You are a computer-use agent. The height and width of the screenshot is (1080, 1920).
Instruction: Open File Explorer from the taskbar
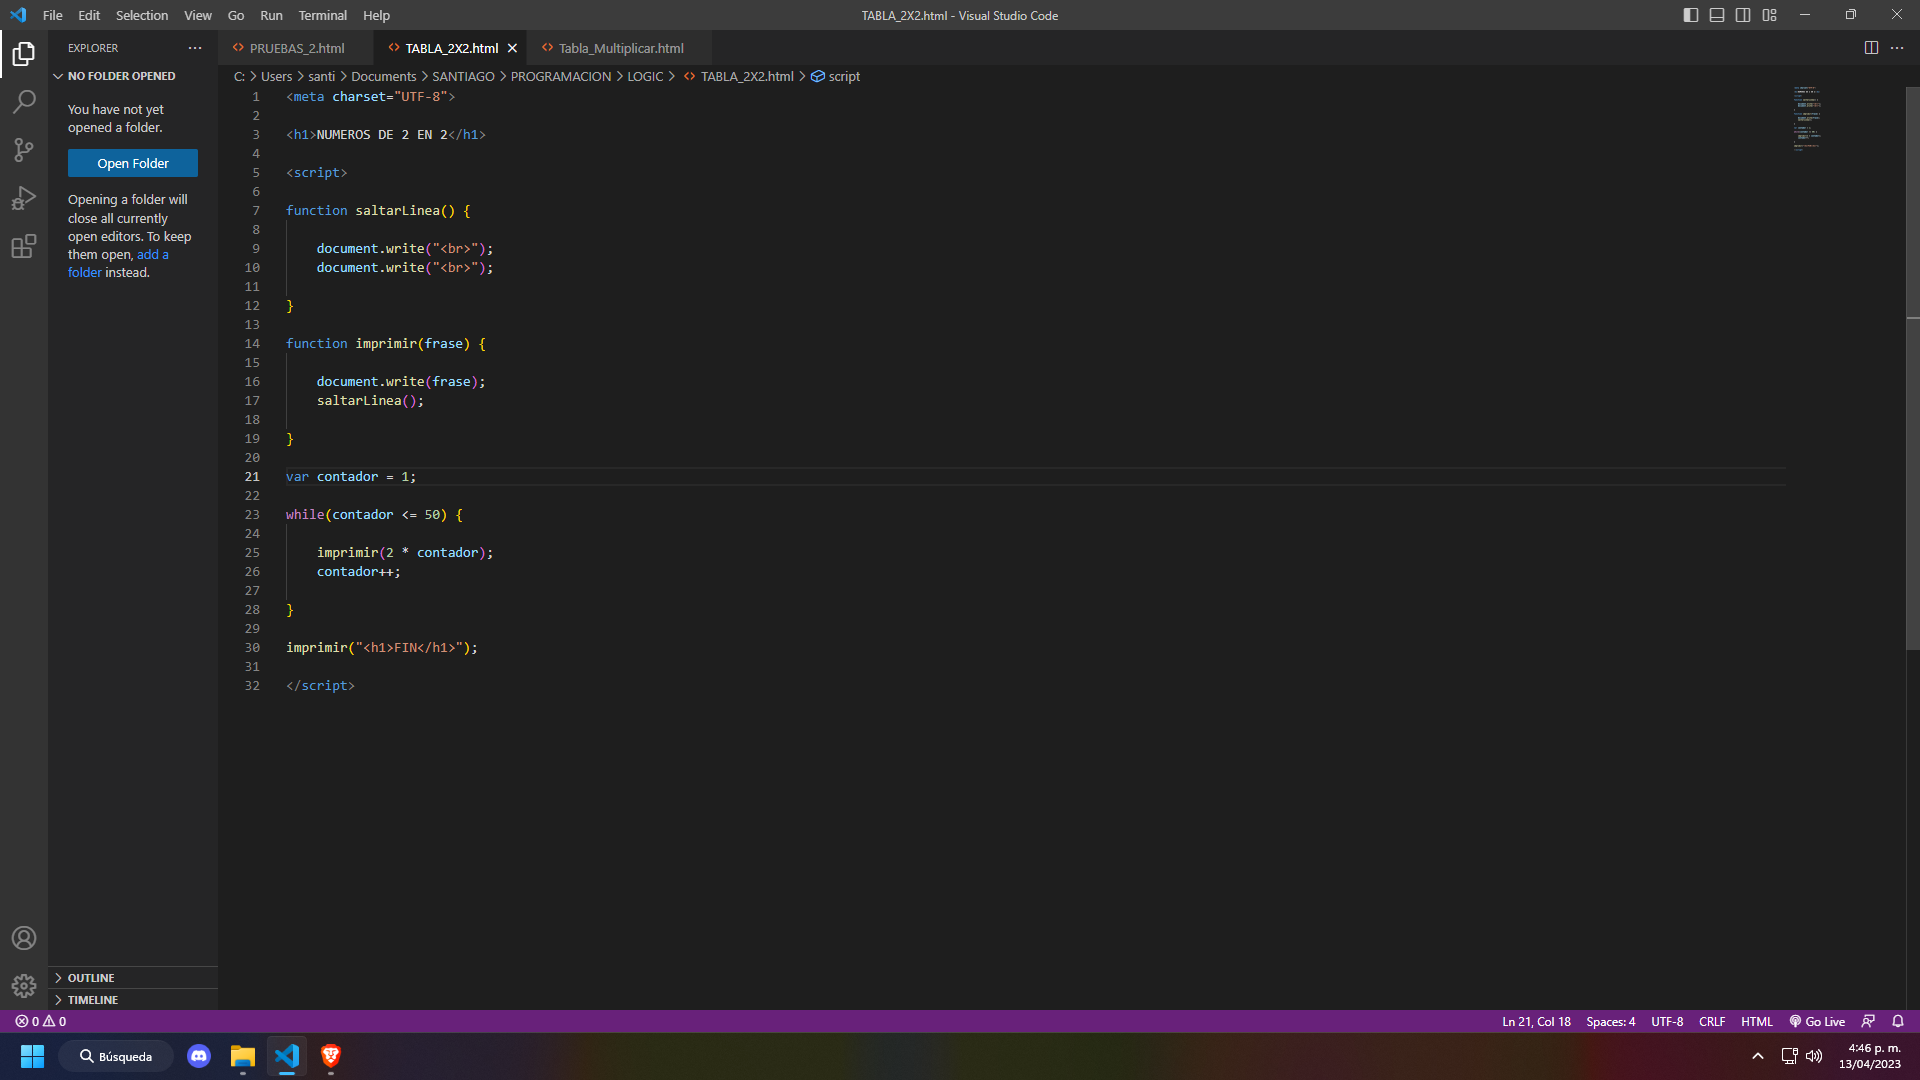click(243, 1056)
